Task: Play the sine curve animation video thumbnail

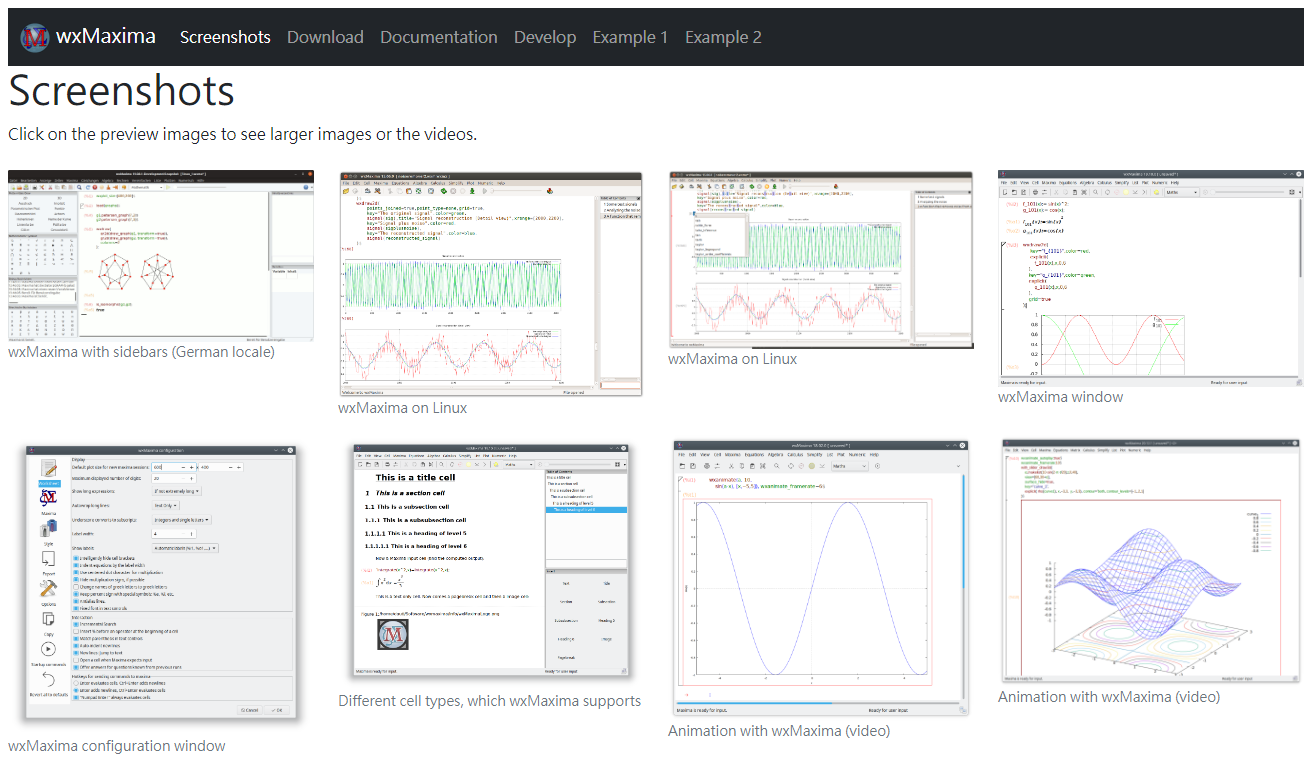Action: (821, 579)
